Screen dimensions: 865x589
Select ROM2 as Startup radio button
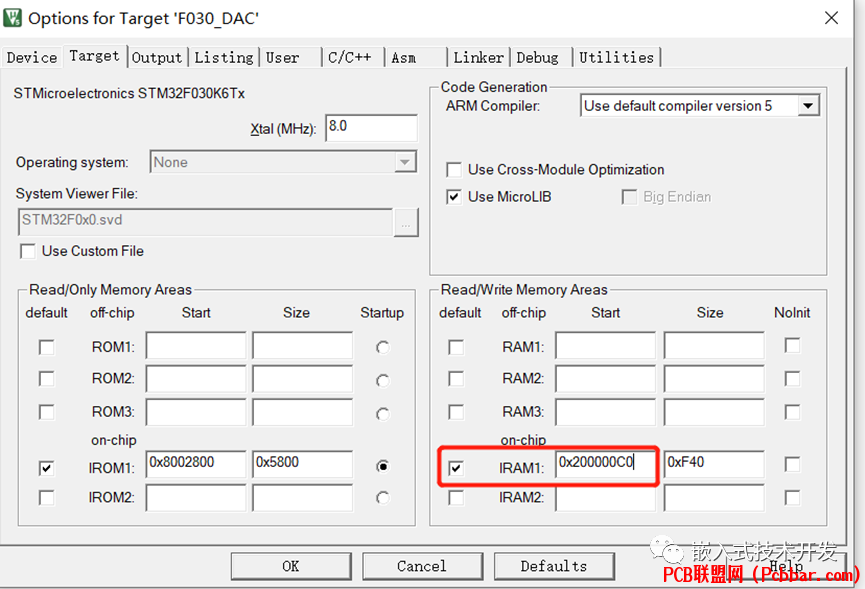pyautogui.click(x=382, y=381)
